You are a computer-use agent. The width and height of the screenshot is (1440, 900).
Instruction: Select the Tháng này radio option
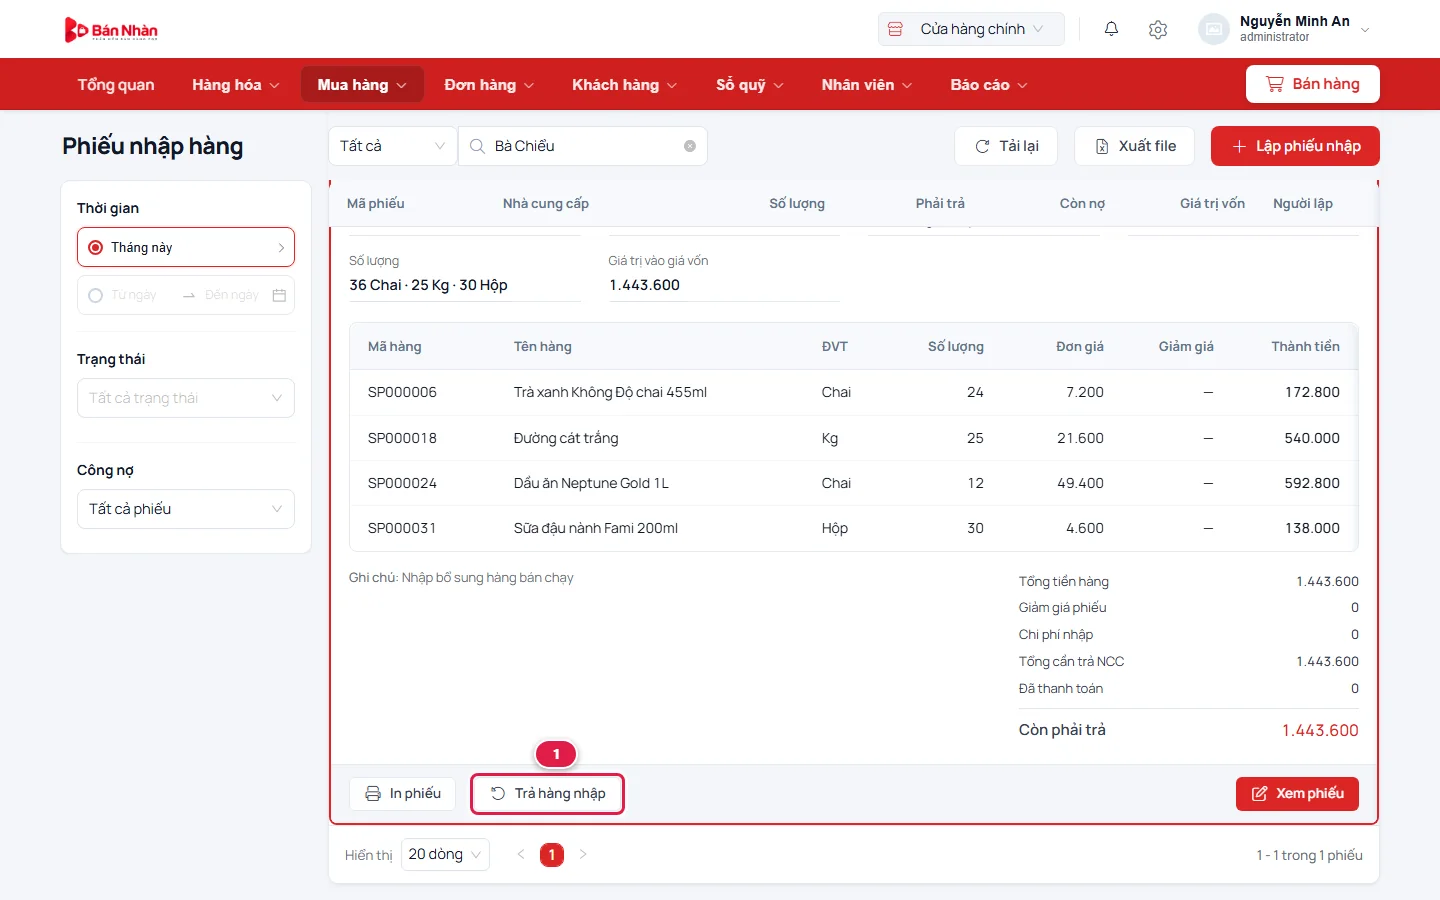tap(95, 247)
